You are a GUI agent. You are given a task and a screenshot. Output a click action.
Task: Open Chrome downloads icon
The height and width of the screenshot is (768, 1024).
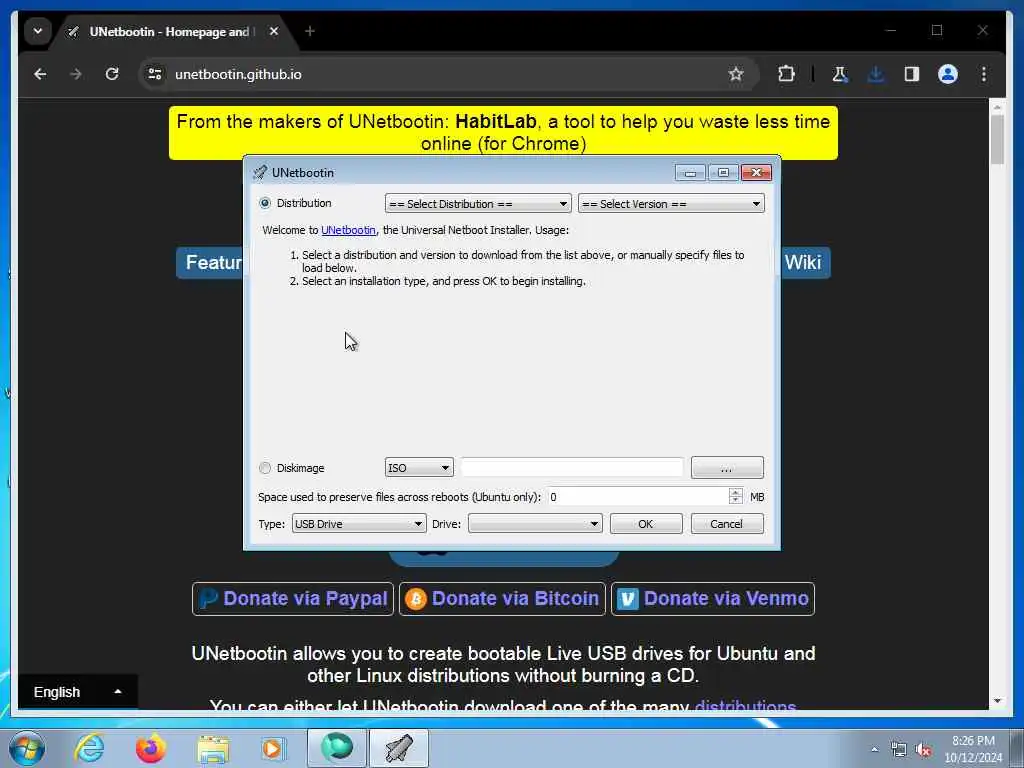point(876,74)
